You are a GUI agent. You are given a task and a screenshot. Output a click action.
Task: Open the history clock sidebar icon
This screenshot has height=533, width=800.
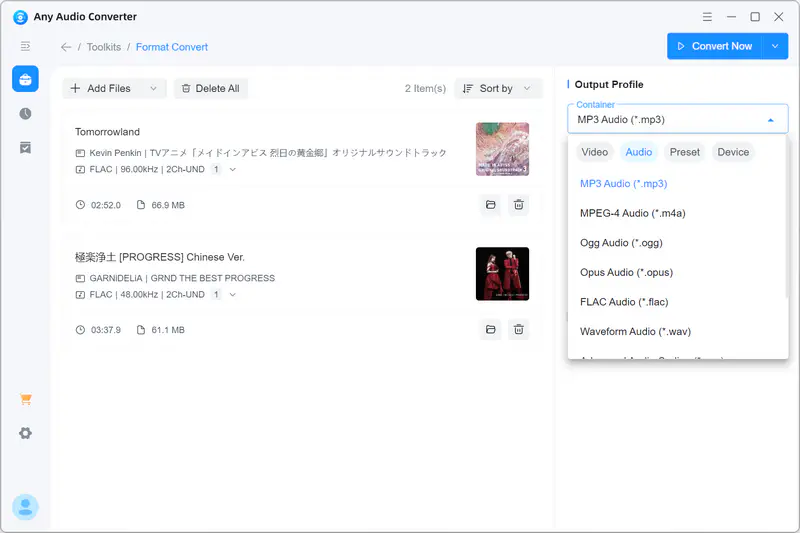point(26,114)
